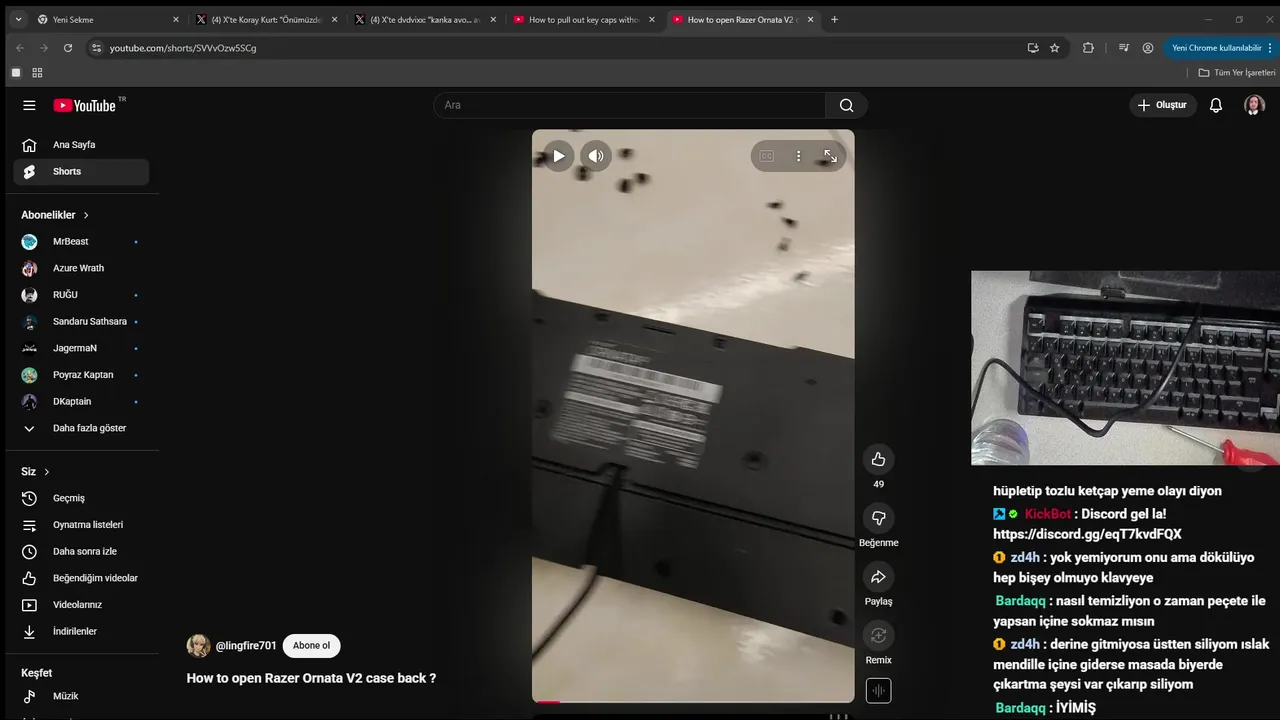Dislike the short (Beğenme)
1280x720 pixels.
pos(878,518)
